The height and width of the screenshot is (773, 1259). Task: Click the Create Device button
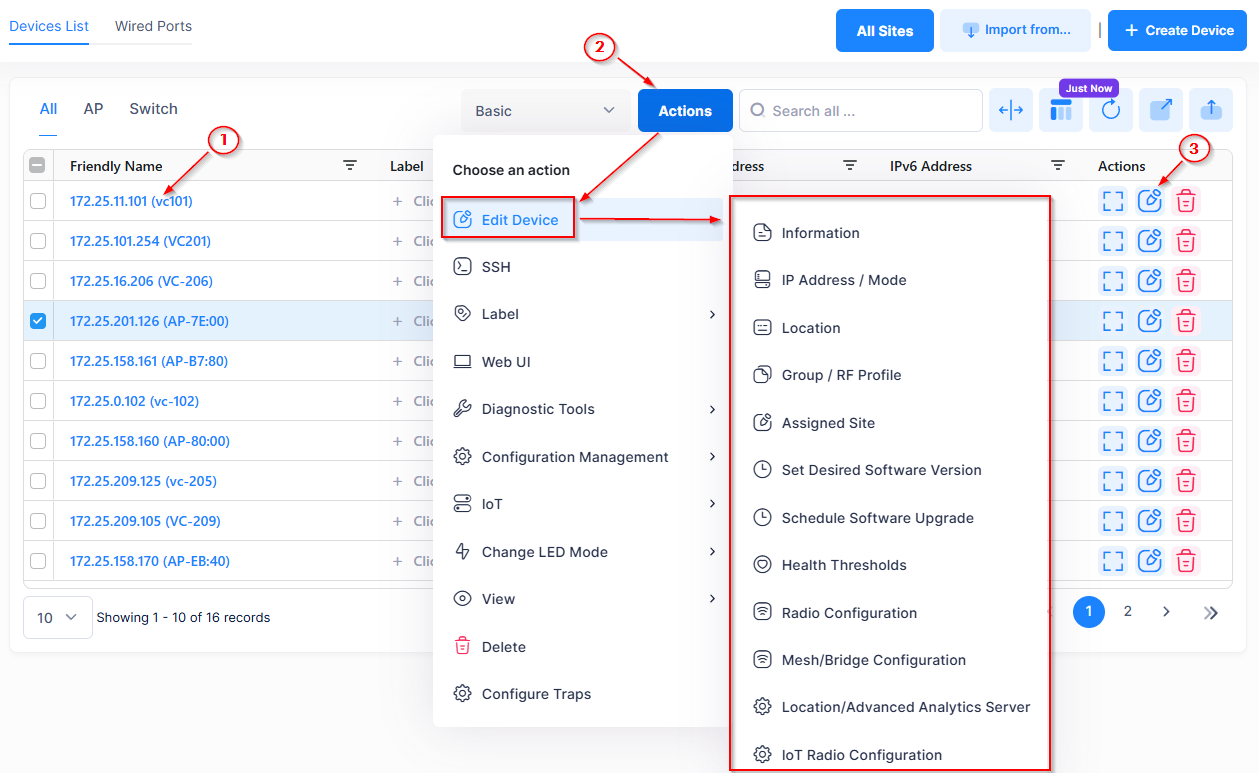click(1178, 31)
